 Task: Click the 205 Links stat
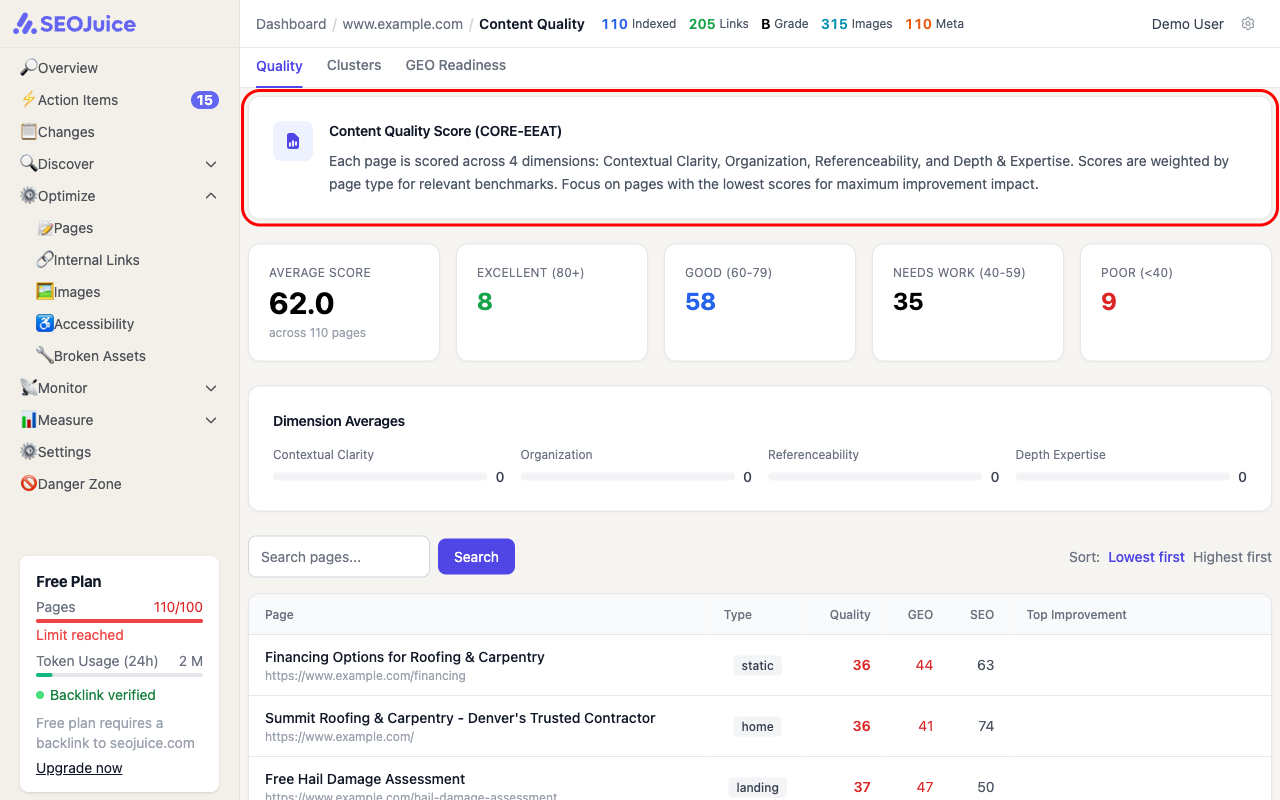pyautogui.click(x=718, y=24)
